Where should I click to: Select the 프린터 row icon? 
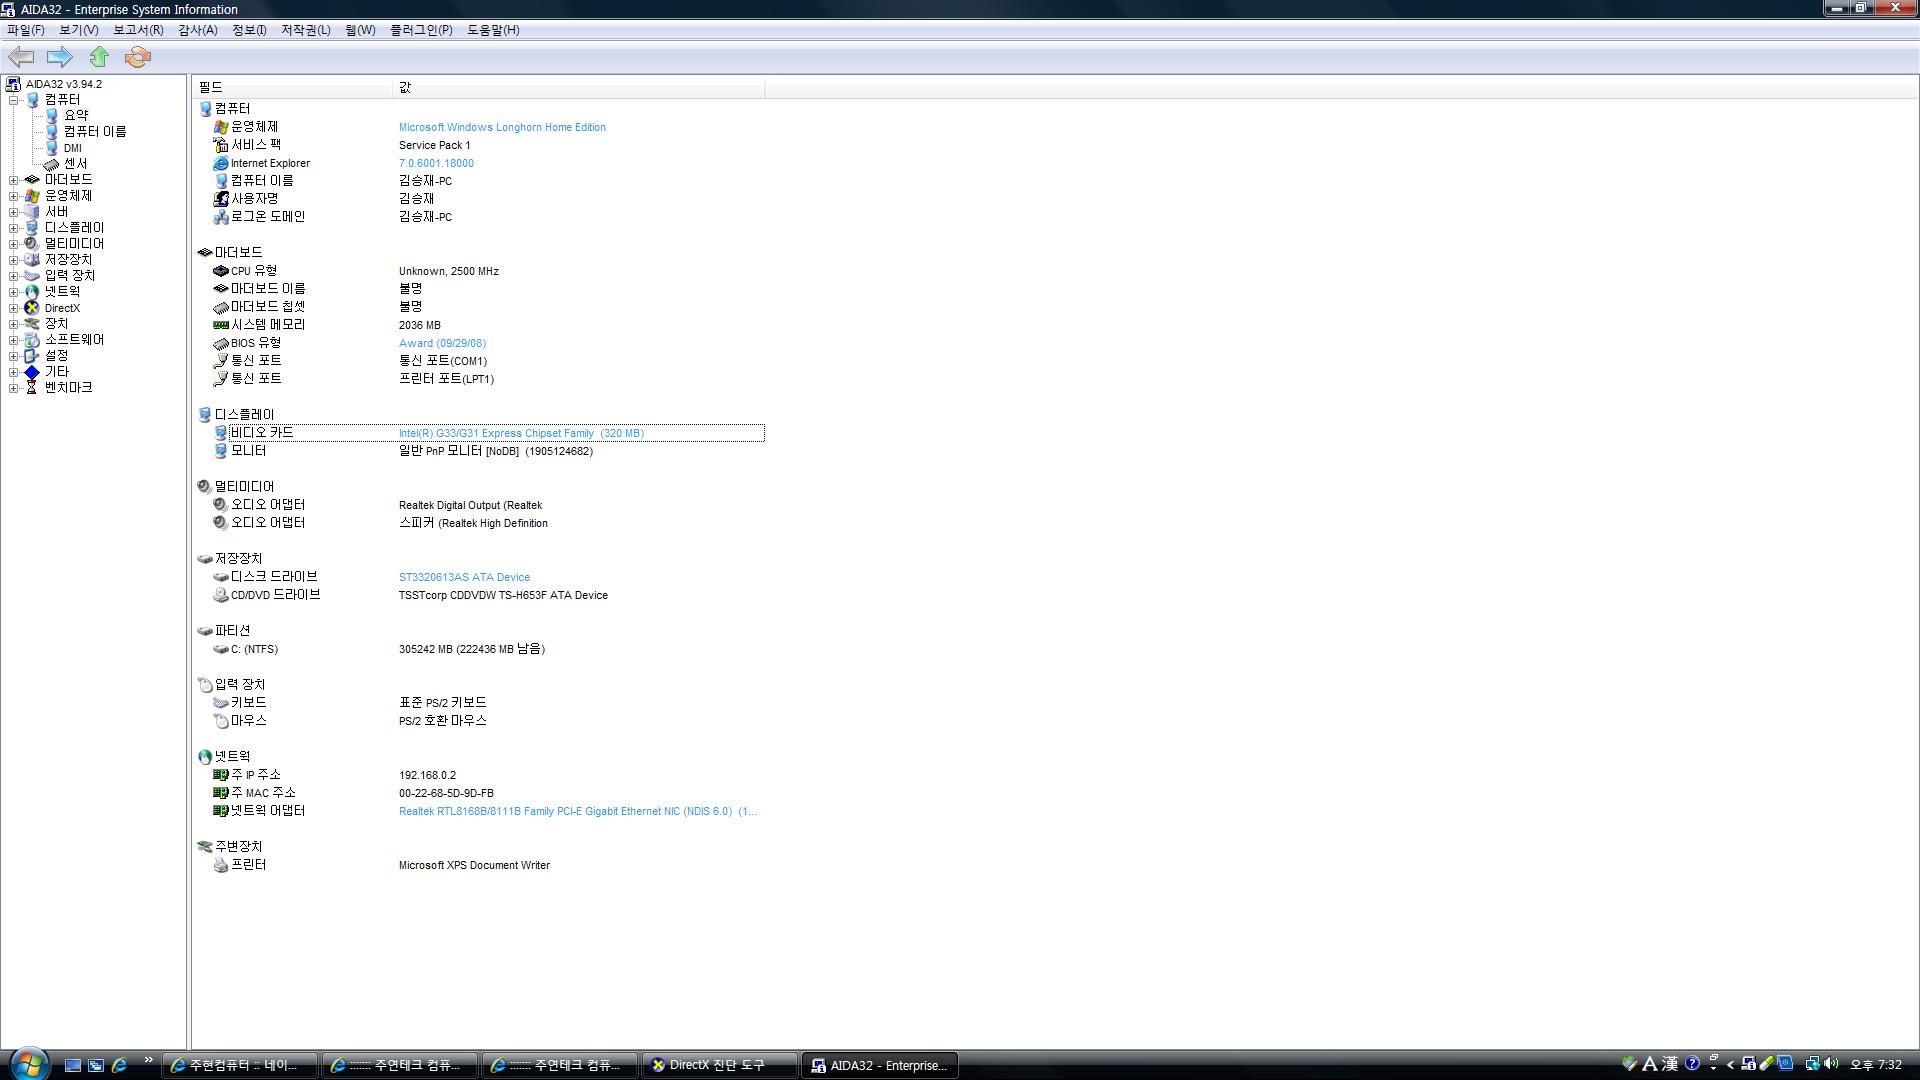[x=221, y=865]
